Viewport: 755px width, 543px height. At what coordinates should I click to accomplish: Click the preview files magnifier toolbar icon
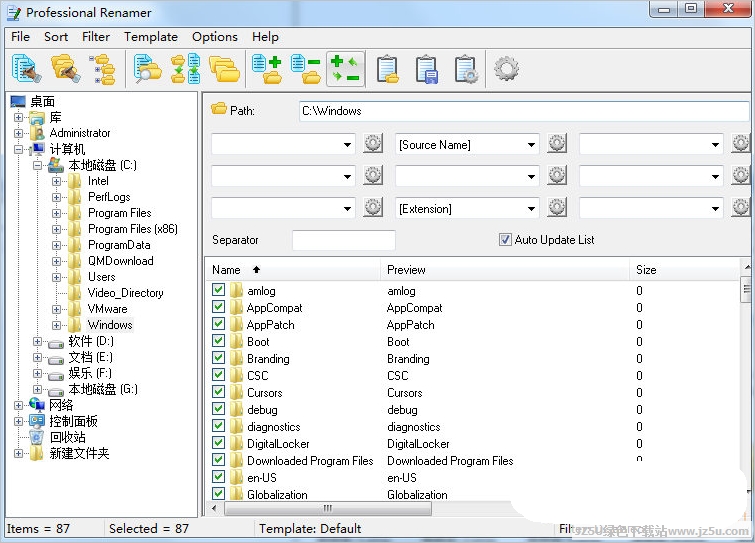[147, 69]
